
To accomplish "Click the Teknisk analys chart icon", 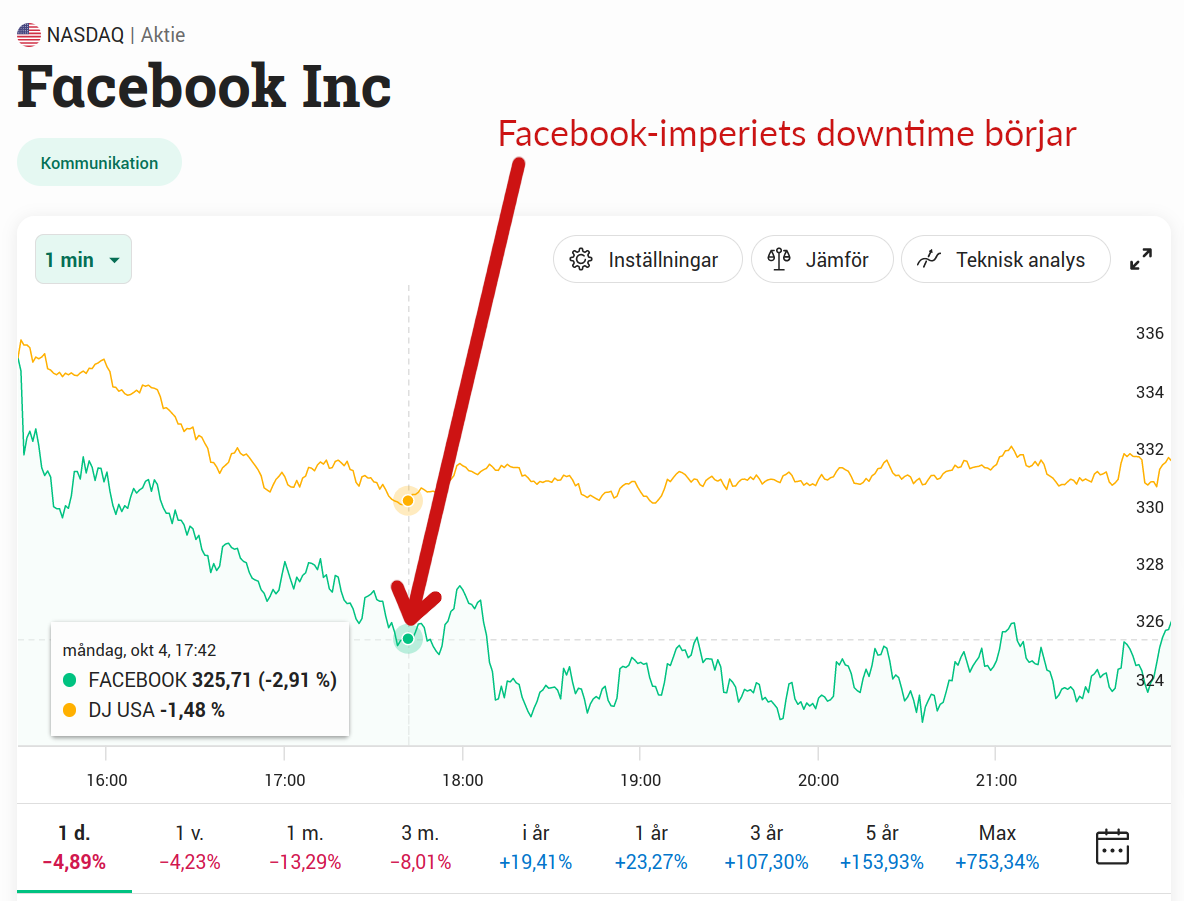I will (x=930, y=260).
